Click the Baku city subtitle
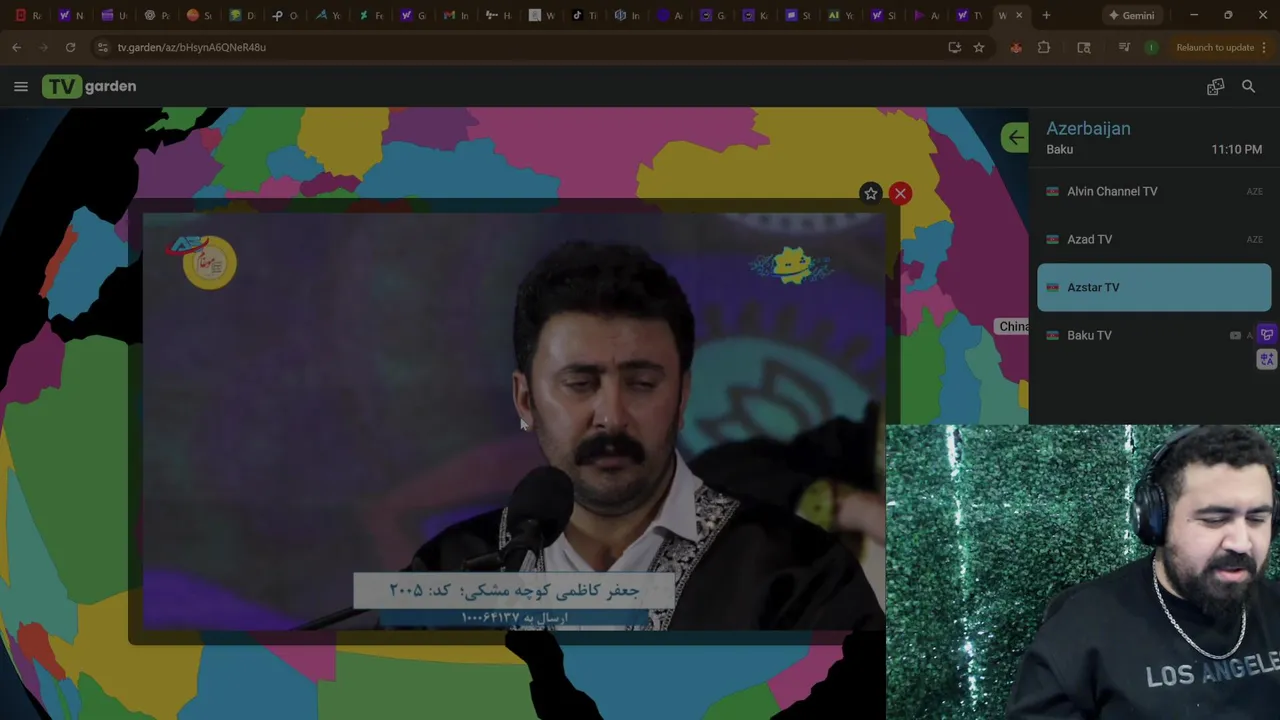This screenshot has width=1280, height=720. [1059, 149]
